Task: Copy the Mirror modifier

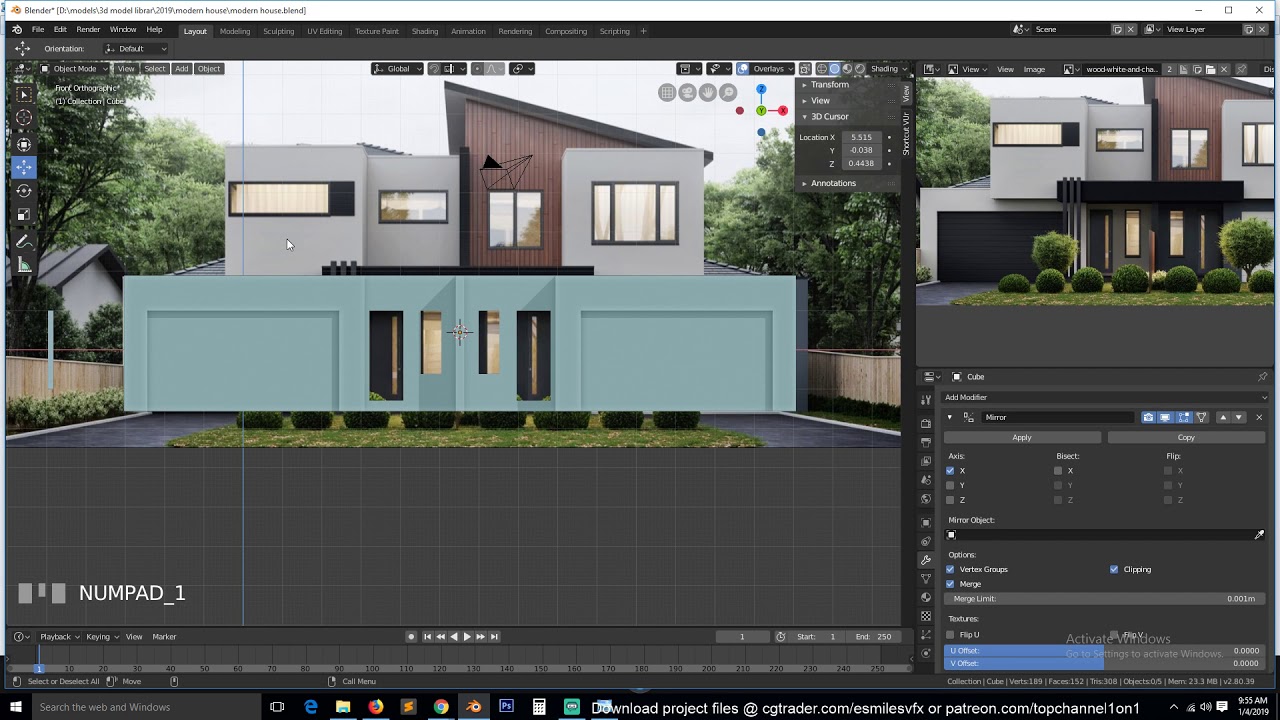Action: click(x=1186, y=438)
